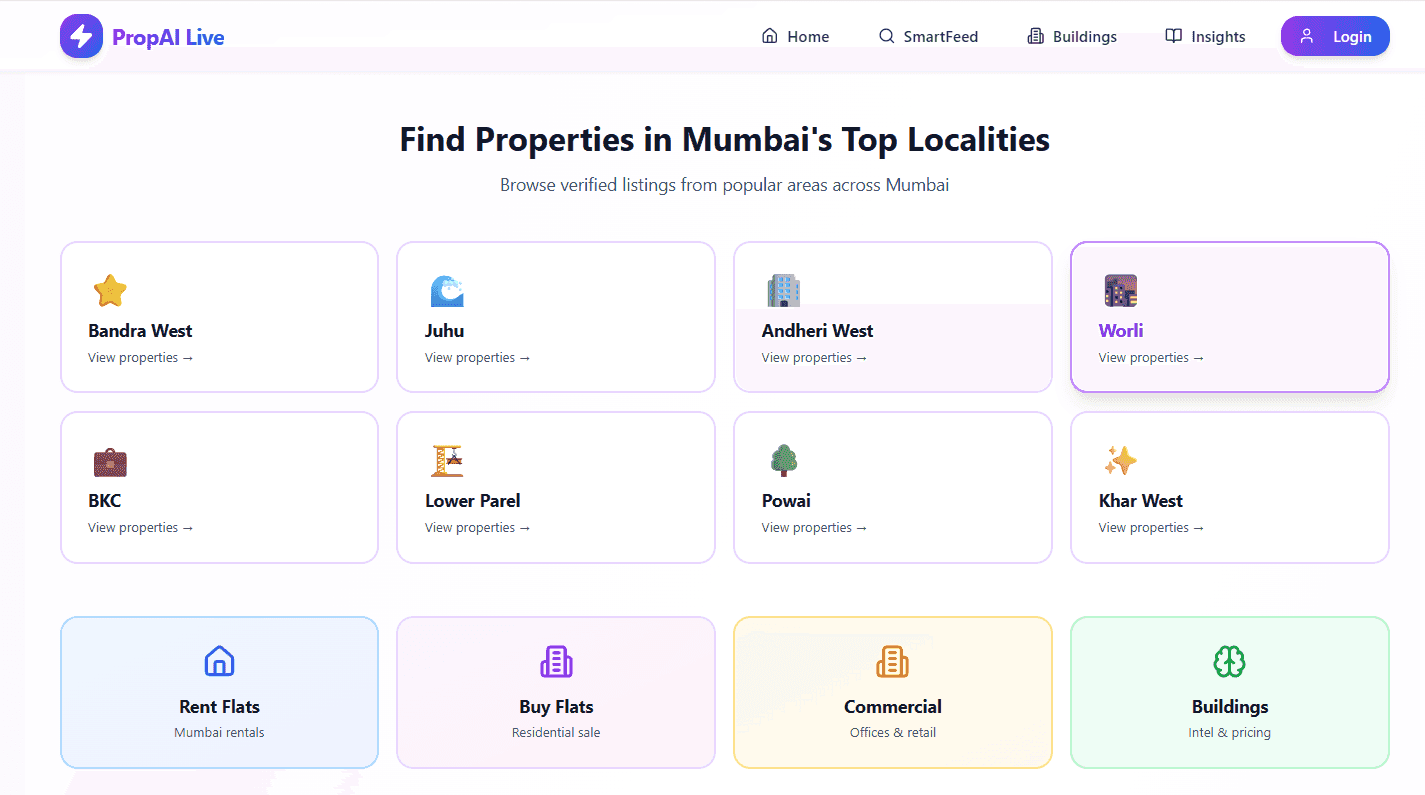The image size is (1425, 795).
Task: Click the sparkles icon on Khar West card
Action: tap(1120, 461)
